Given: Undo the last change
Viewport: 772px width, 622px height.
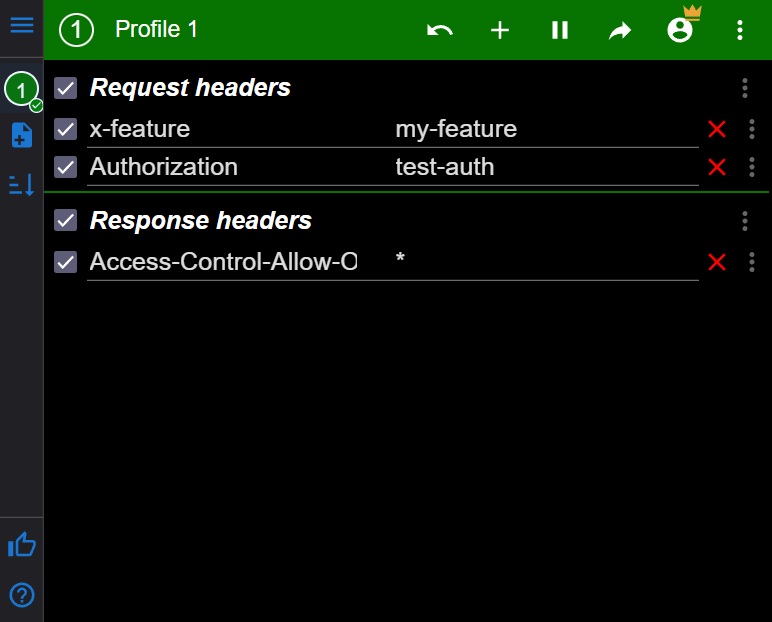Looking at the screenshot, I should (x=440, y=30).
